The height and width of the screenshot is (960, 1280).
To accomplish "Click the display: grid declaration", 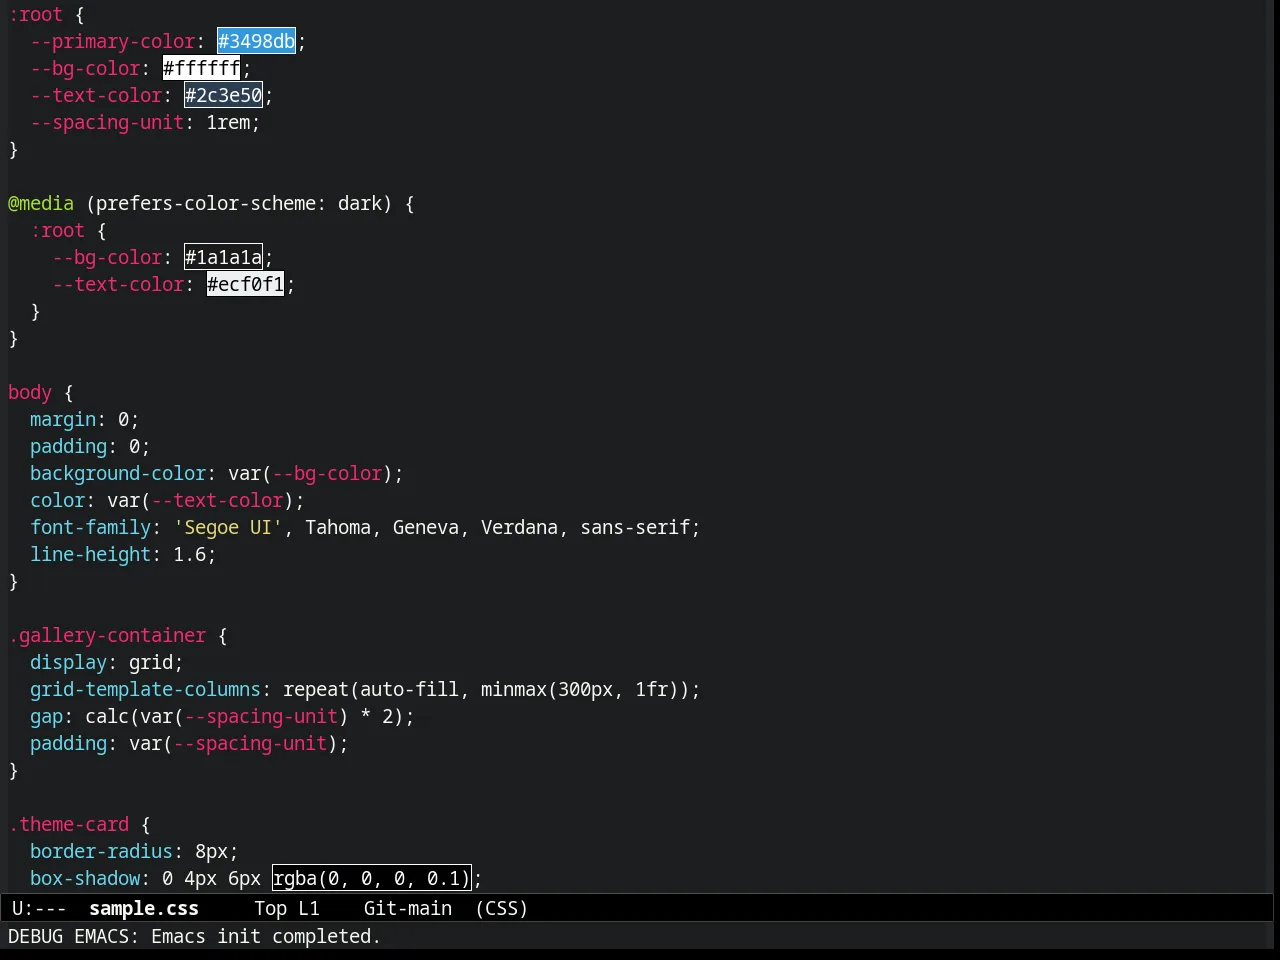I will tap(107, 662).
